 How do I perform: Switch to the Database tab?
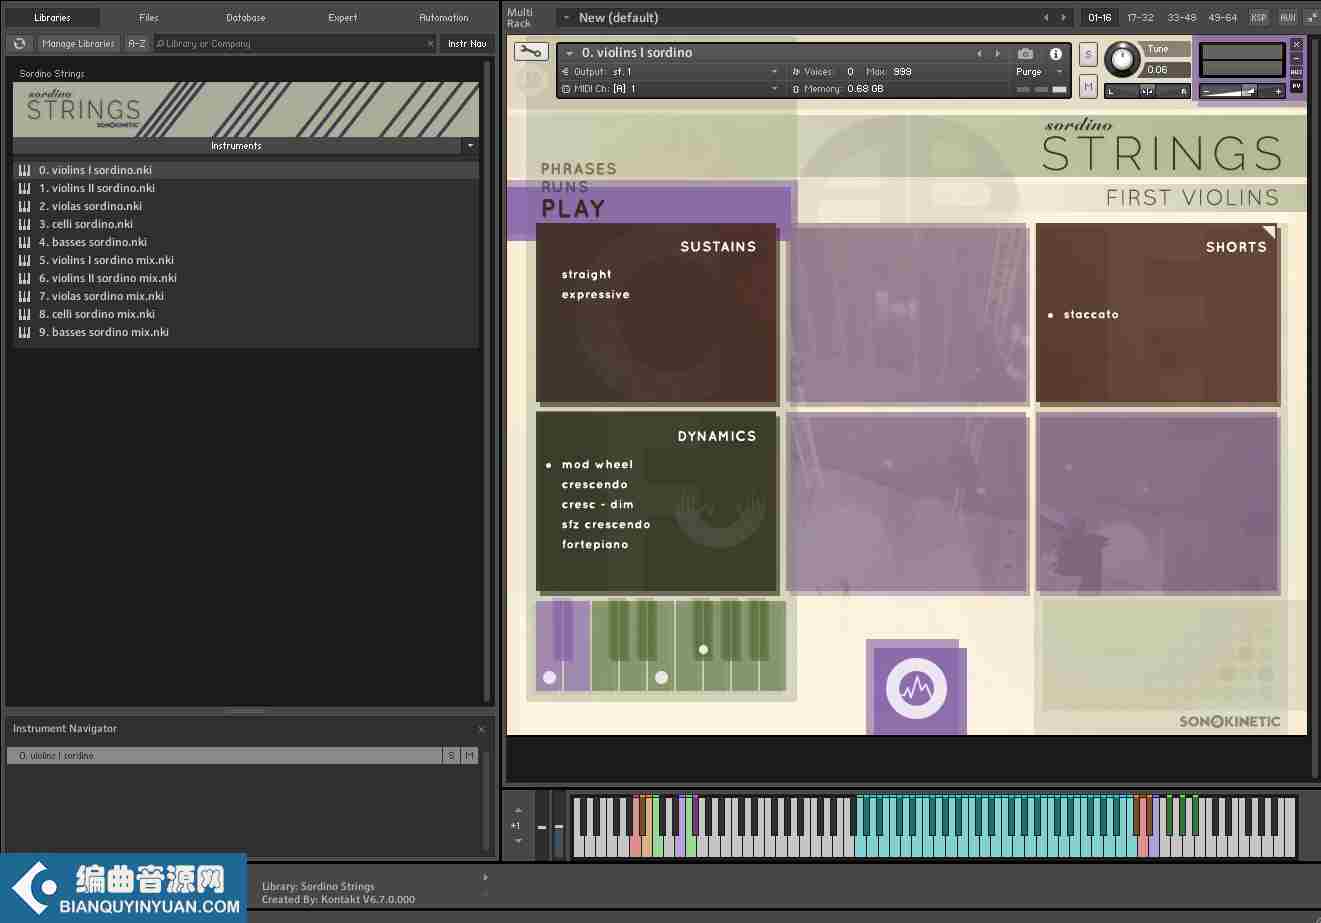[245, 17]
